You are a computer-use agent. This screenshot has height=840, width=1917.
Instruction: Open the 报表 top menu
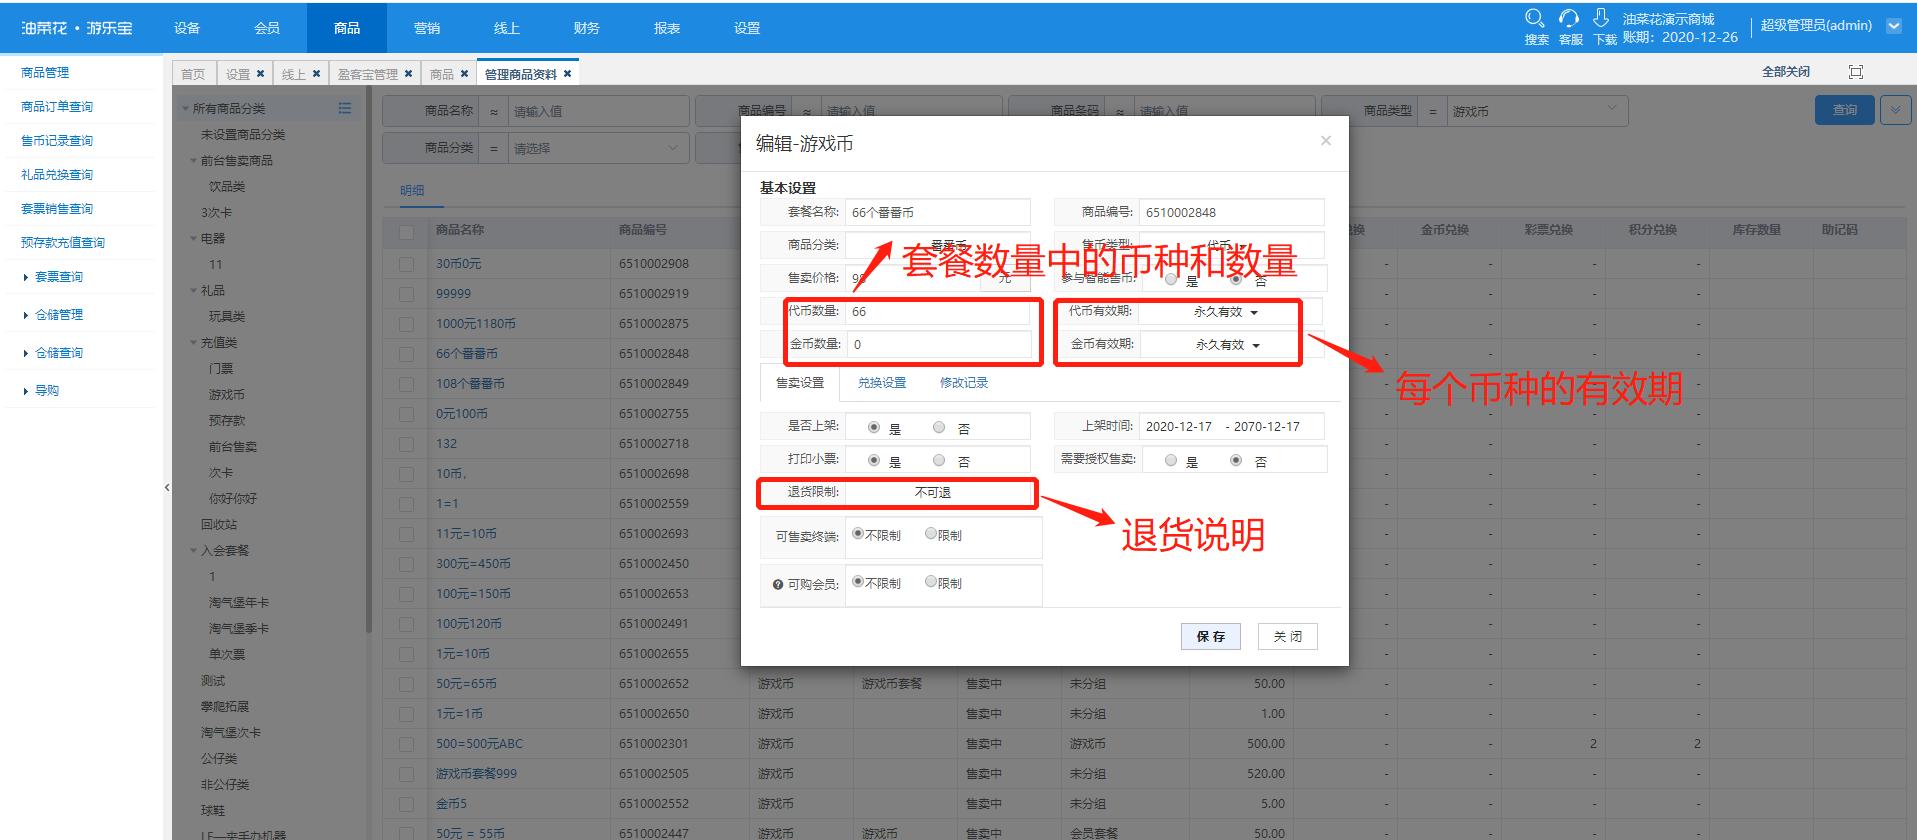coord(667,28)
